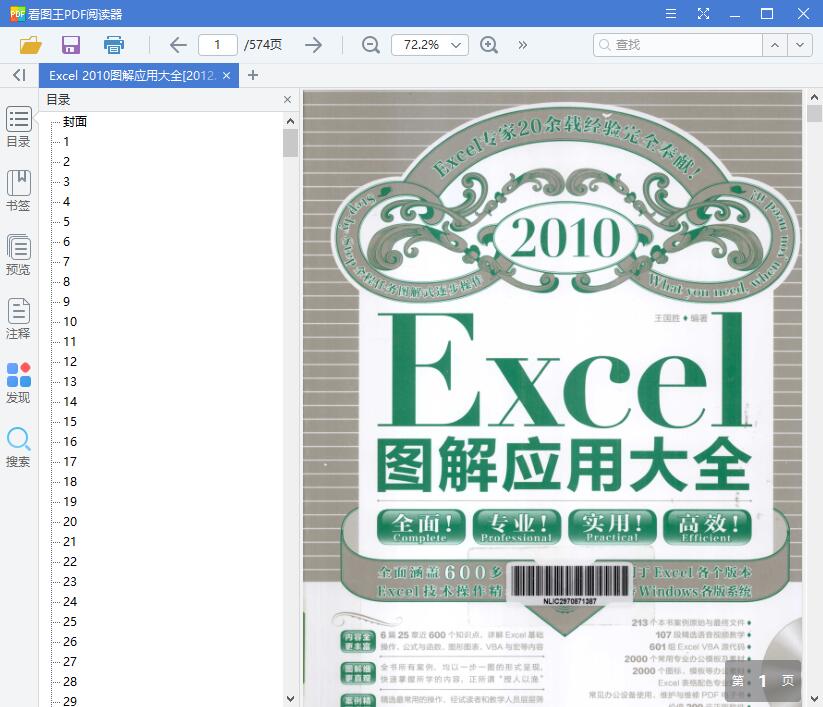The height and width of the screenshot is (707, 823).
Task: Click the 目录 panel header title
Action: [58, 100]
